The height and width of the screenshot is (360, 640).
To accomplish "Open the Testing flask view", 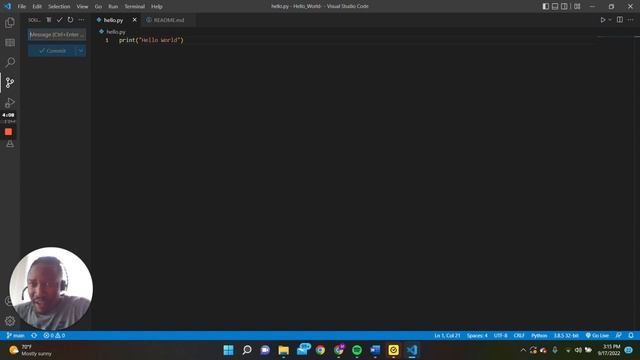I will (10, 144).
